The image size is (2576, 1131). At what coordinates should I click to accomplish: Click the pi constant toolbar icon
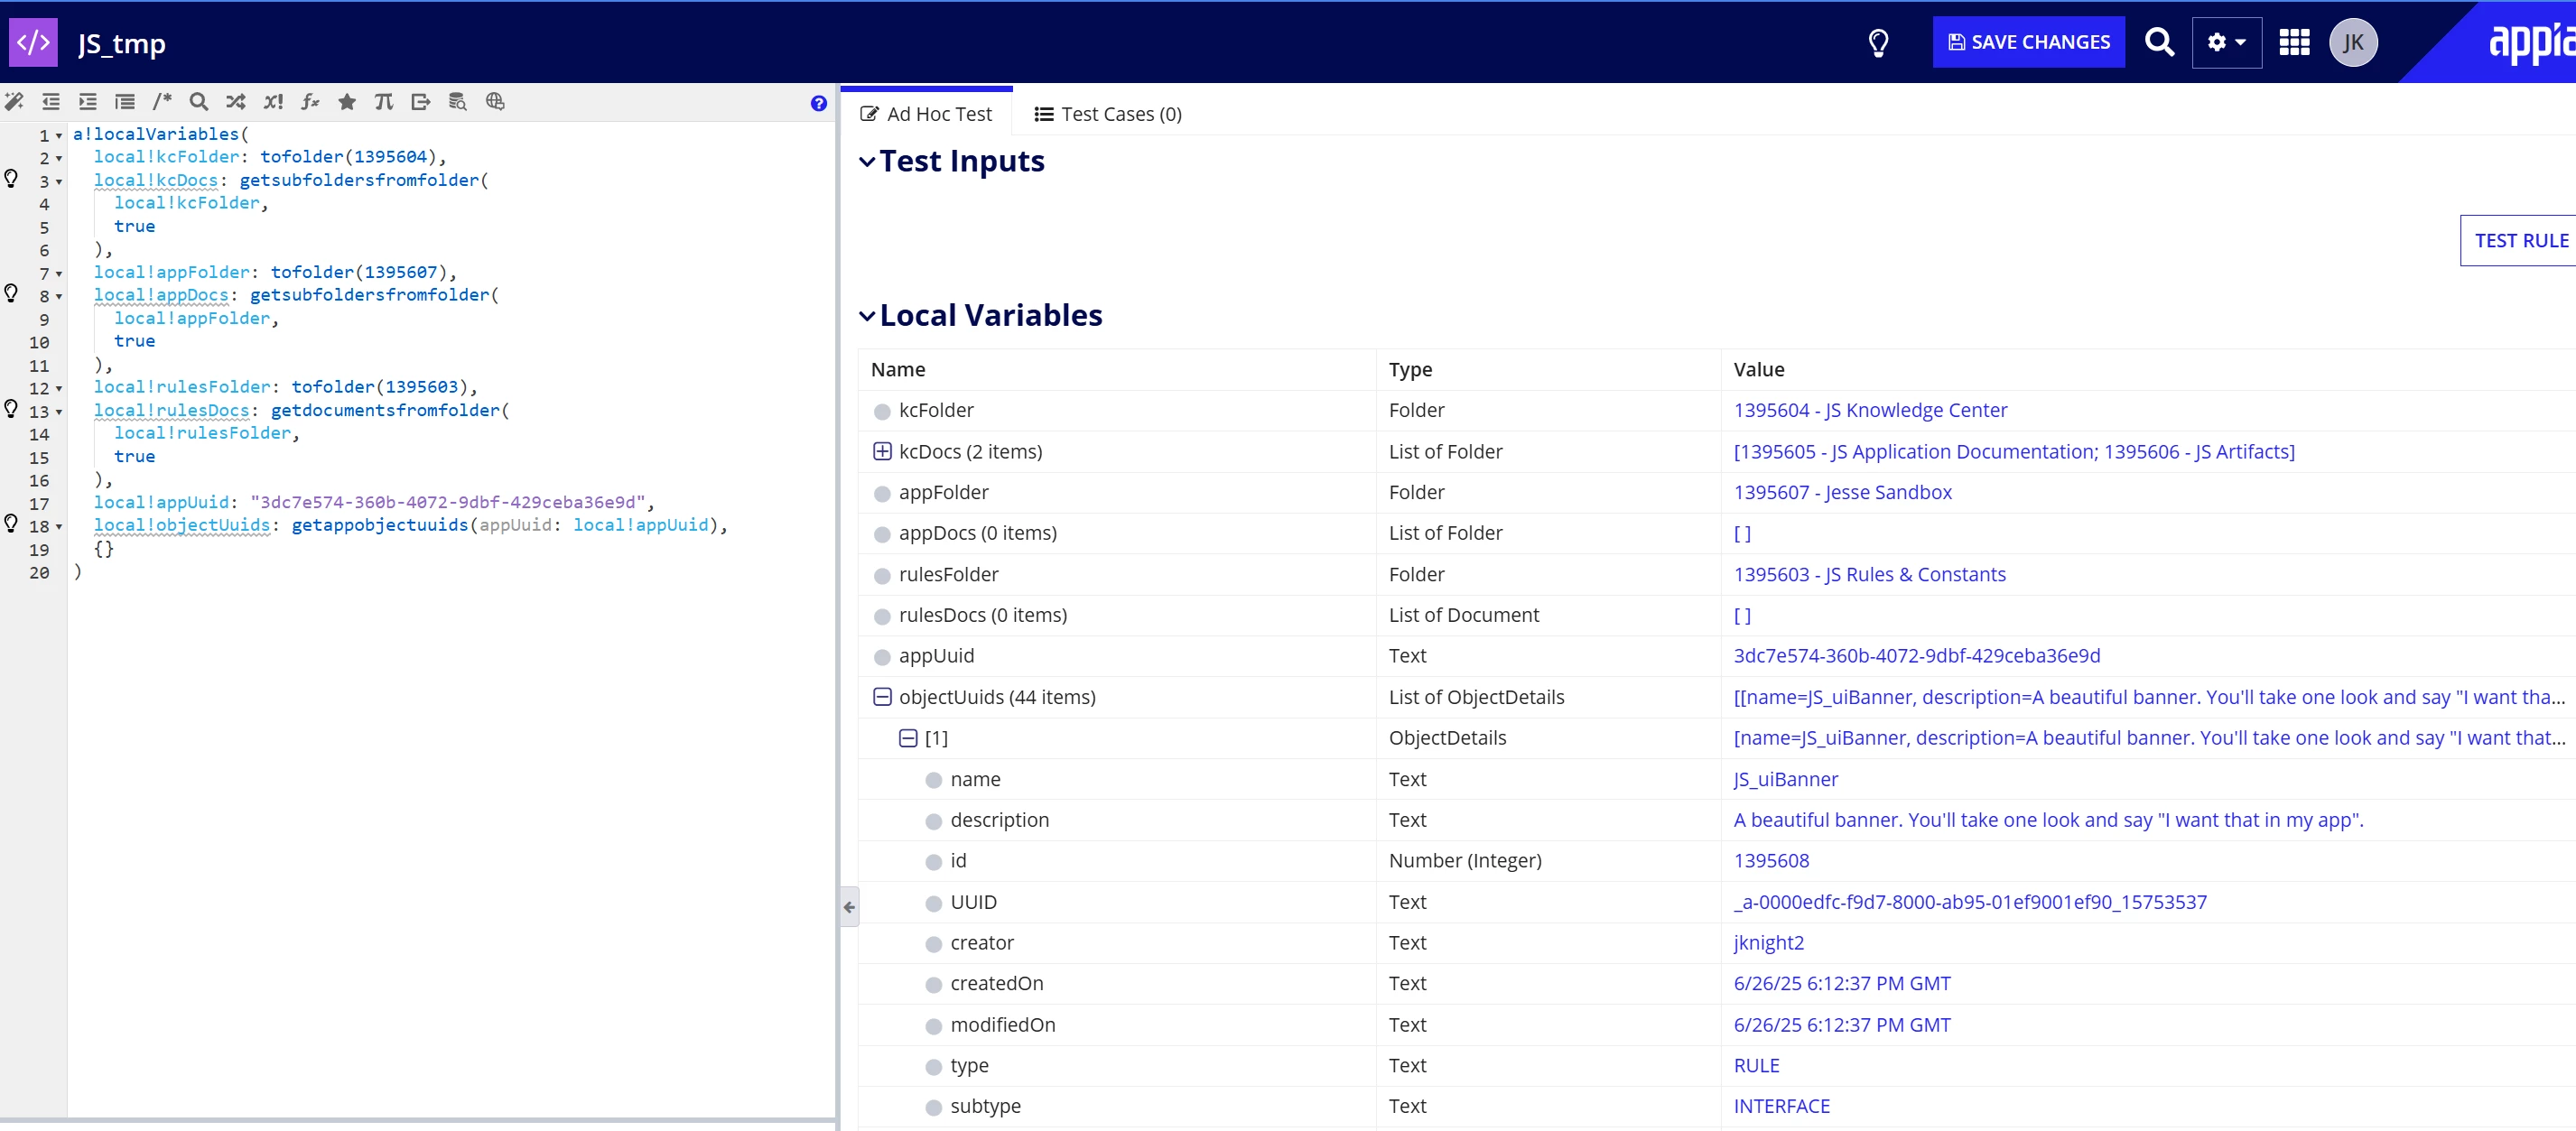click(x=384, y=101)
